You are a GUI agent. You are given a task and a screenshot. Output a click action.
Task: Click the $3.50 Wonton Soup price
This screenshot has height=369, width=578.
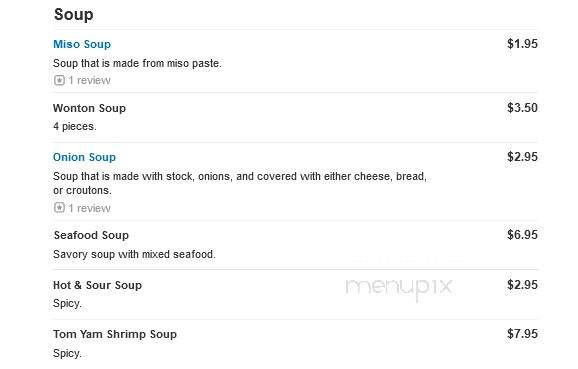522,108
